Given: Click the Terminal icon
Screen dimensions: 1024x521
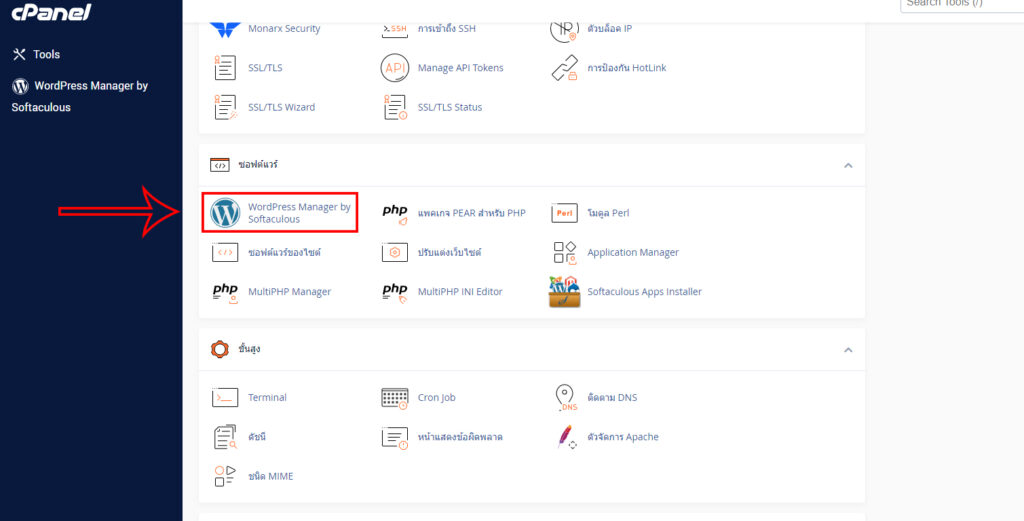Looking at the screenshot, I should click(225, 398).
